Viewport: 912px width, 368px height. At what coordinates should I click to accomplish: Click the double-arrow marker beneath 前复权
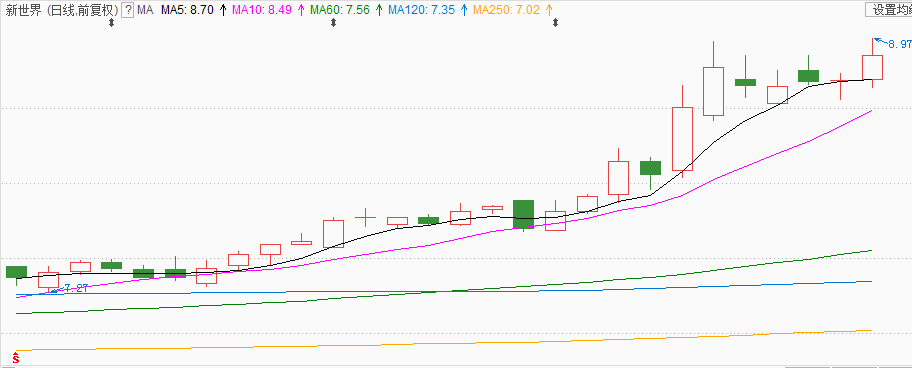[112, 23]
